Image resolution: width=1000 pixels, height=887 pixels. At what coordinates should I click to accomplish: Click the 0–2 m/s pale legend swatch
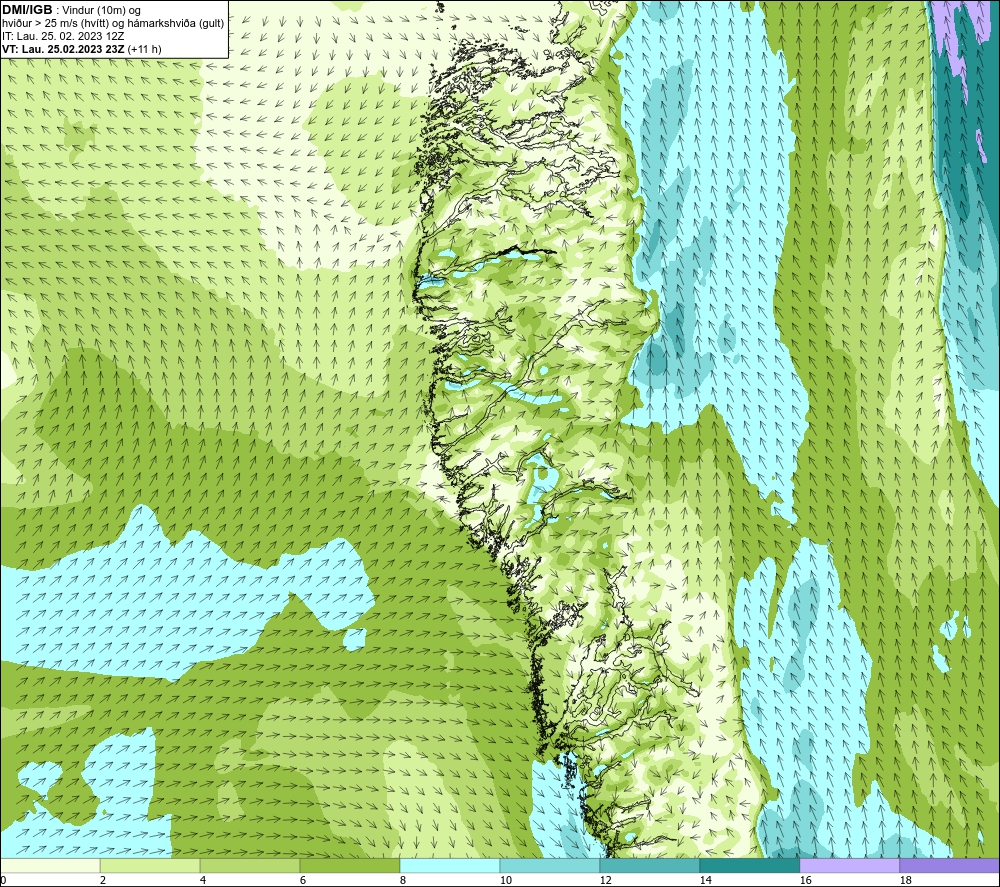pos(50,865)
